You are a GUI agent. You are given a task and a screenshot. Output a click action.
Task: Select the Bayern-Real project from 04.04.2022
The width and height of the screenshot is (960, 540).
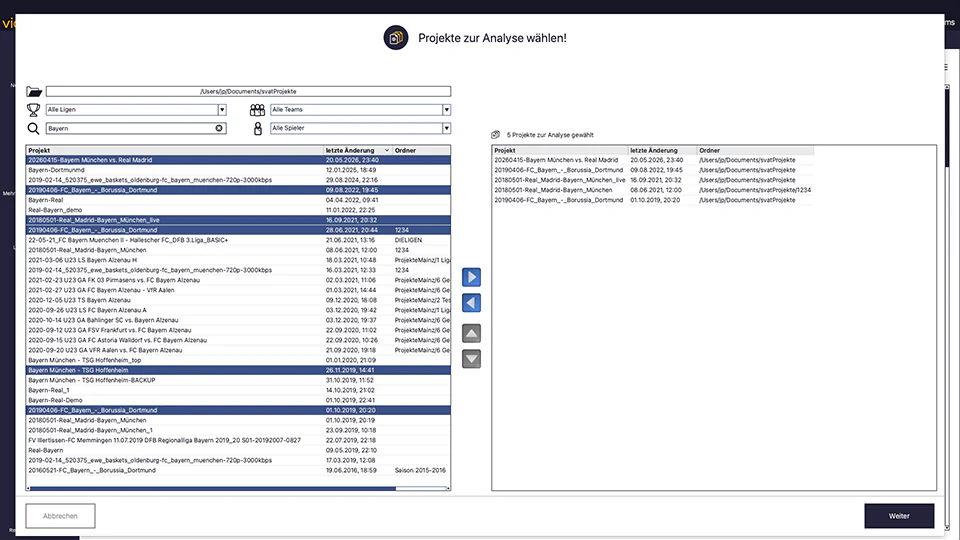pyautogui.click(x=238, y=200)
